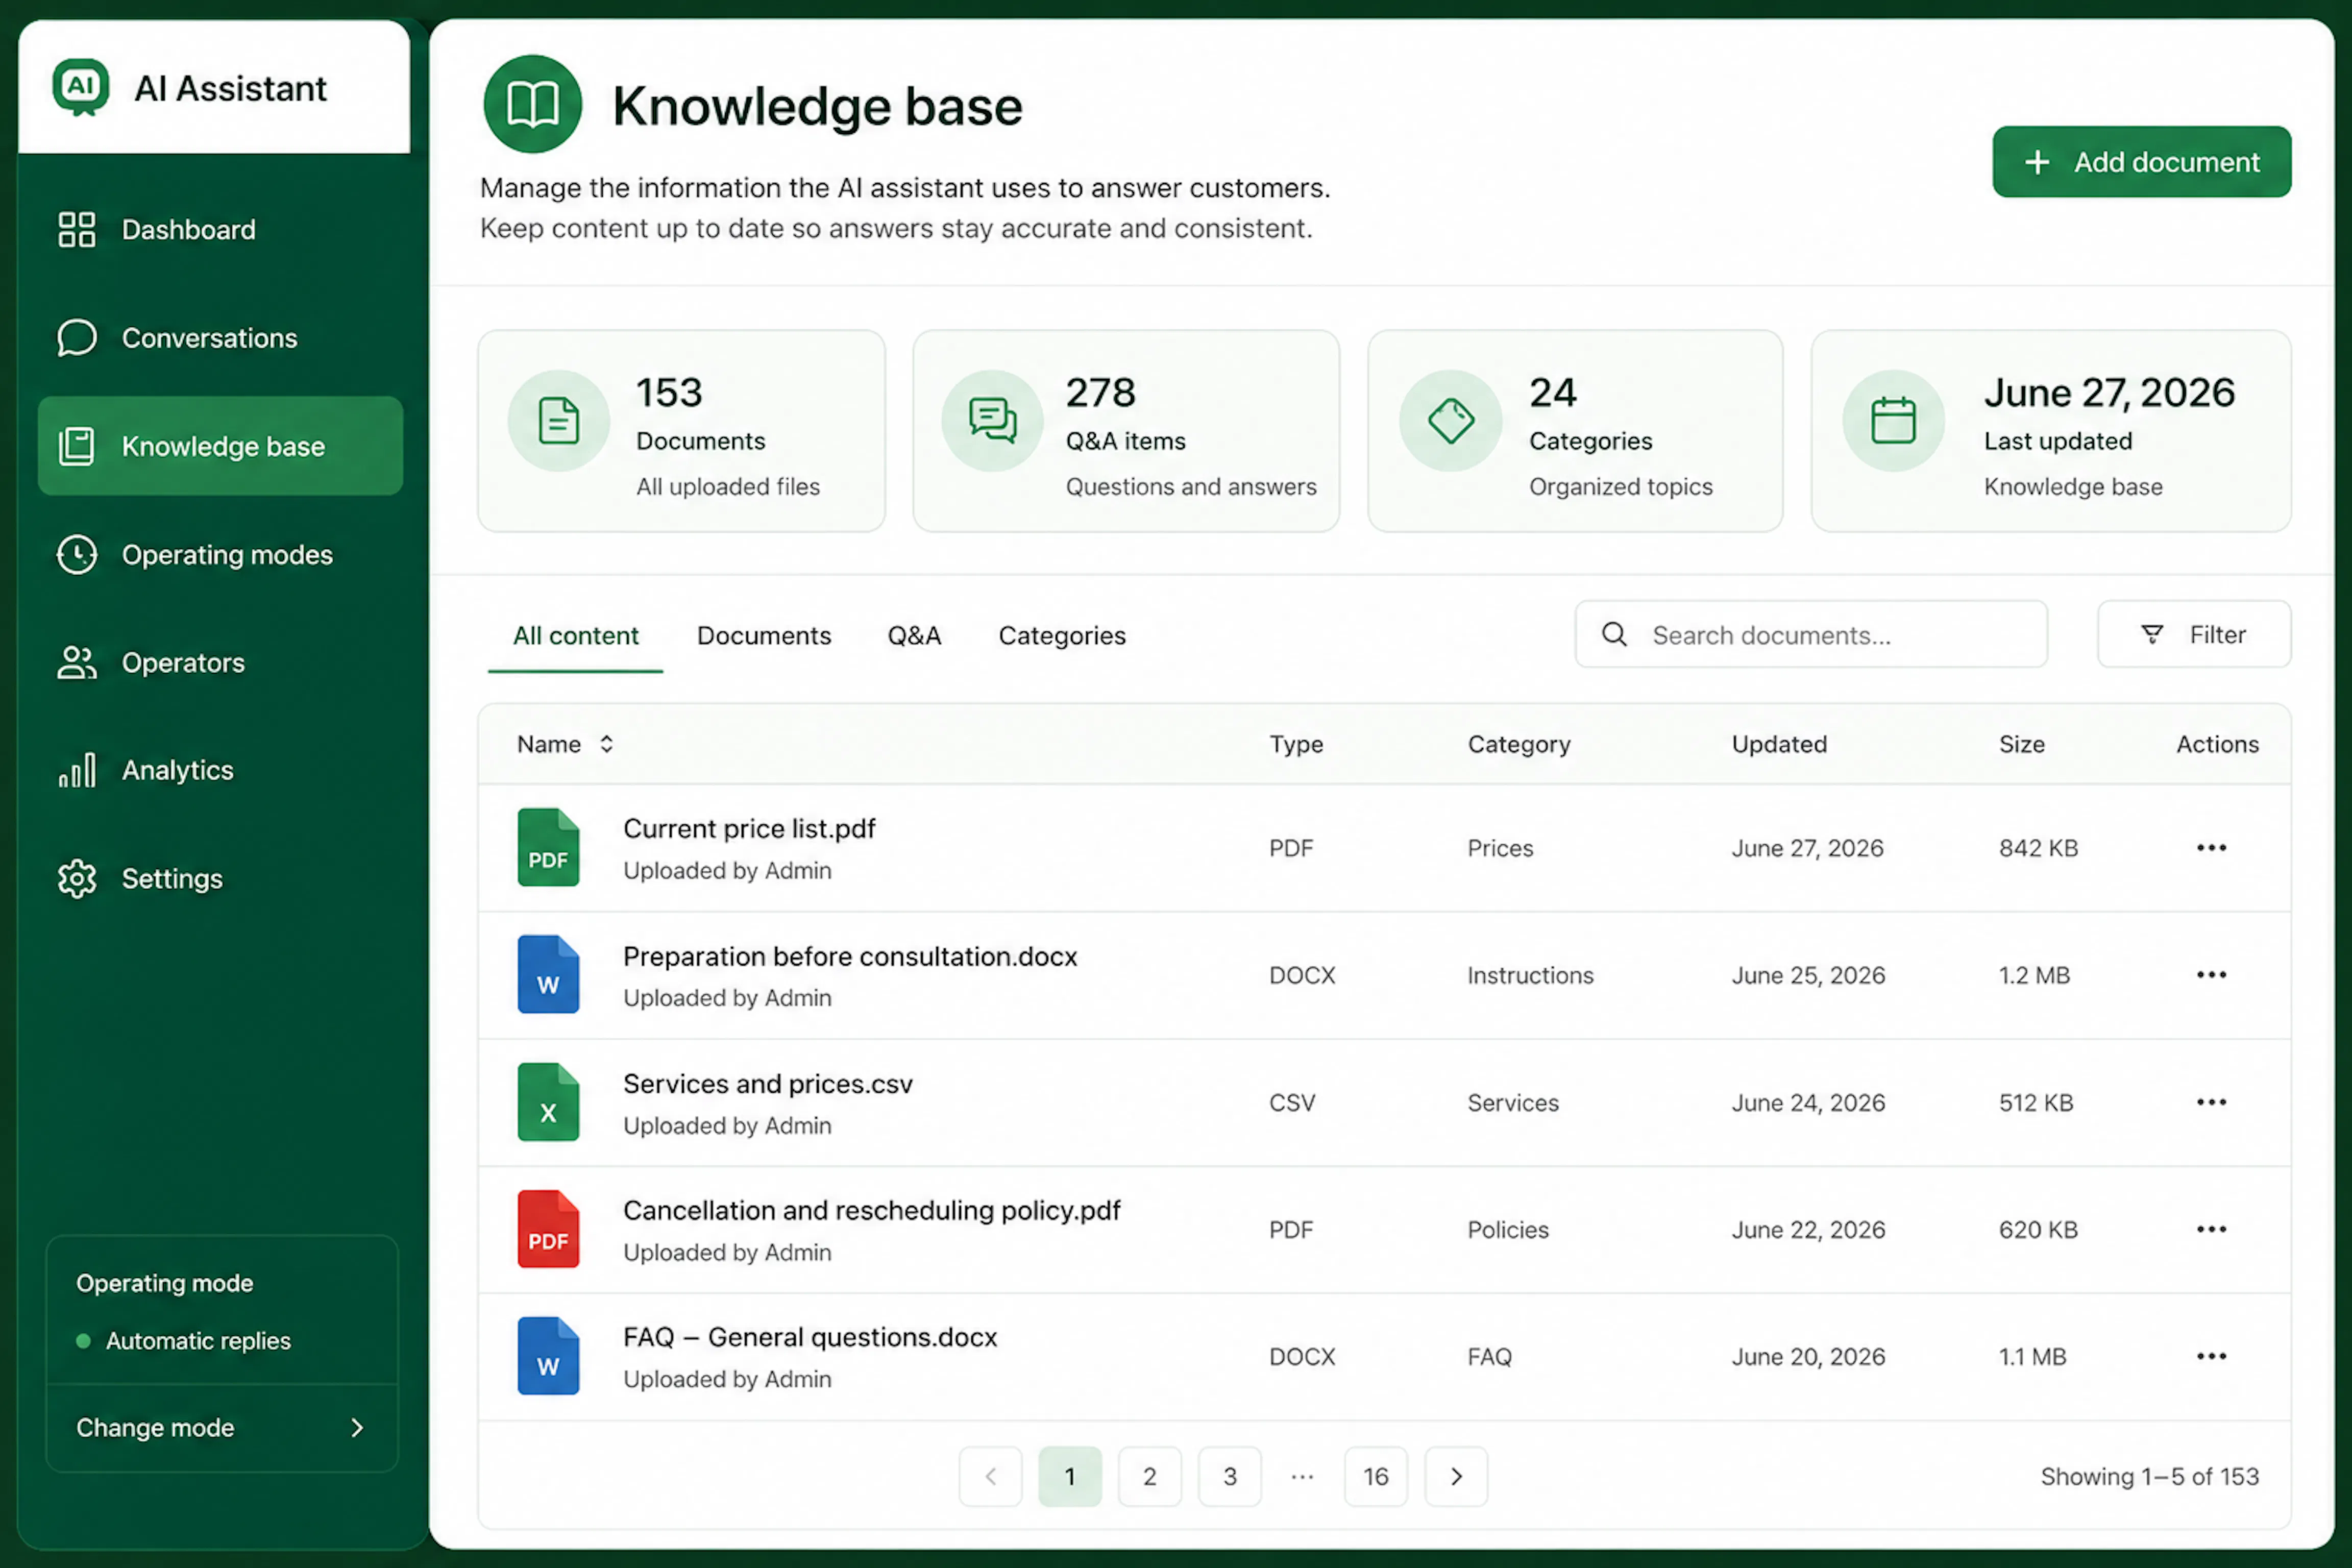Click the Add document button

[2141, 161]
